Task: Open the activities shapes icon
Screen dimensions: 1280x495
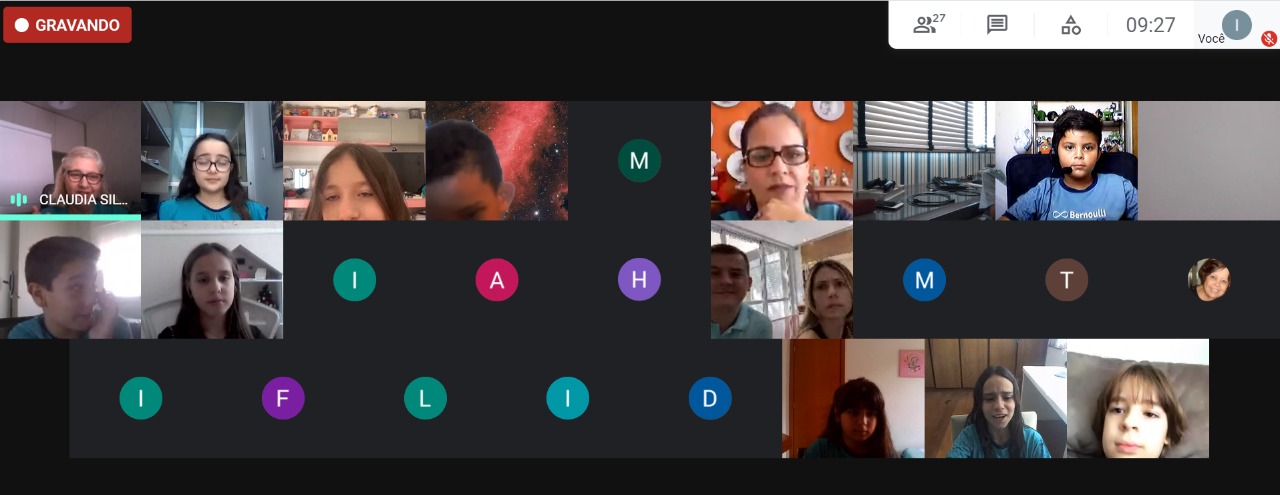Action: (1071, 25)
